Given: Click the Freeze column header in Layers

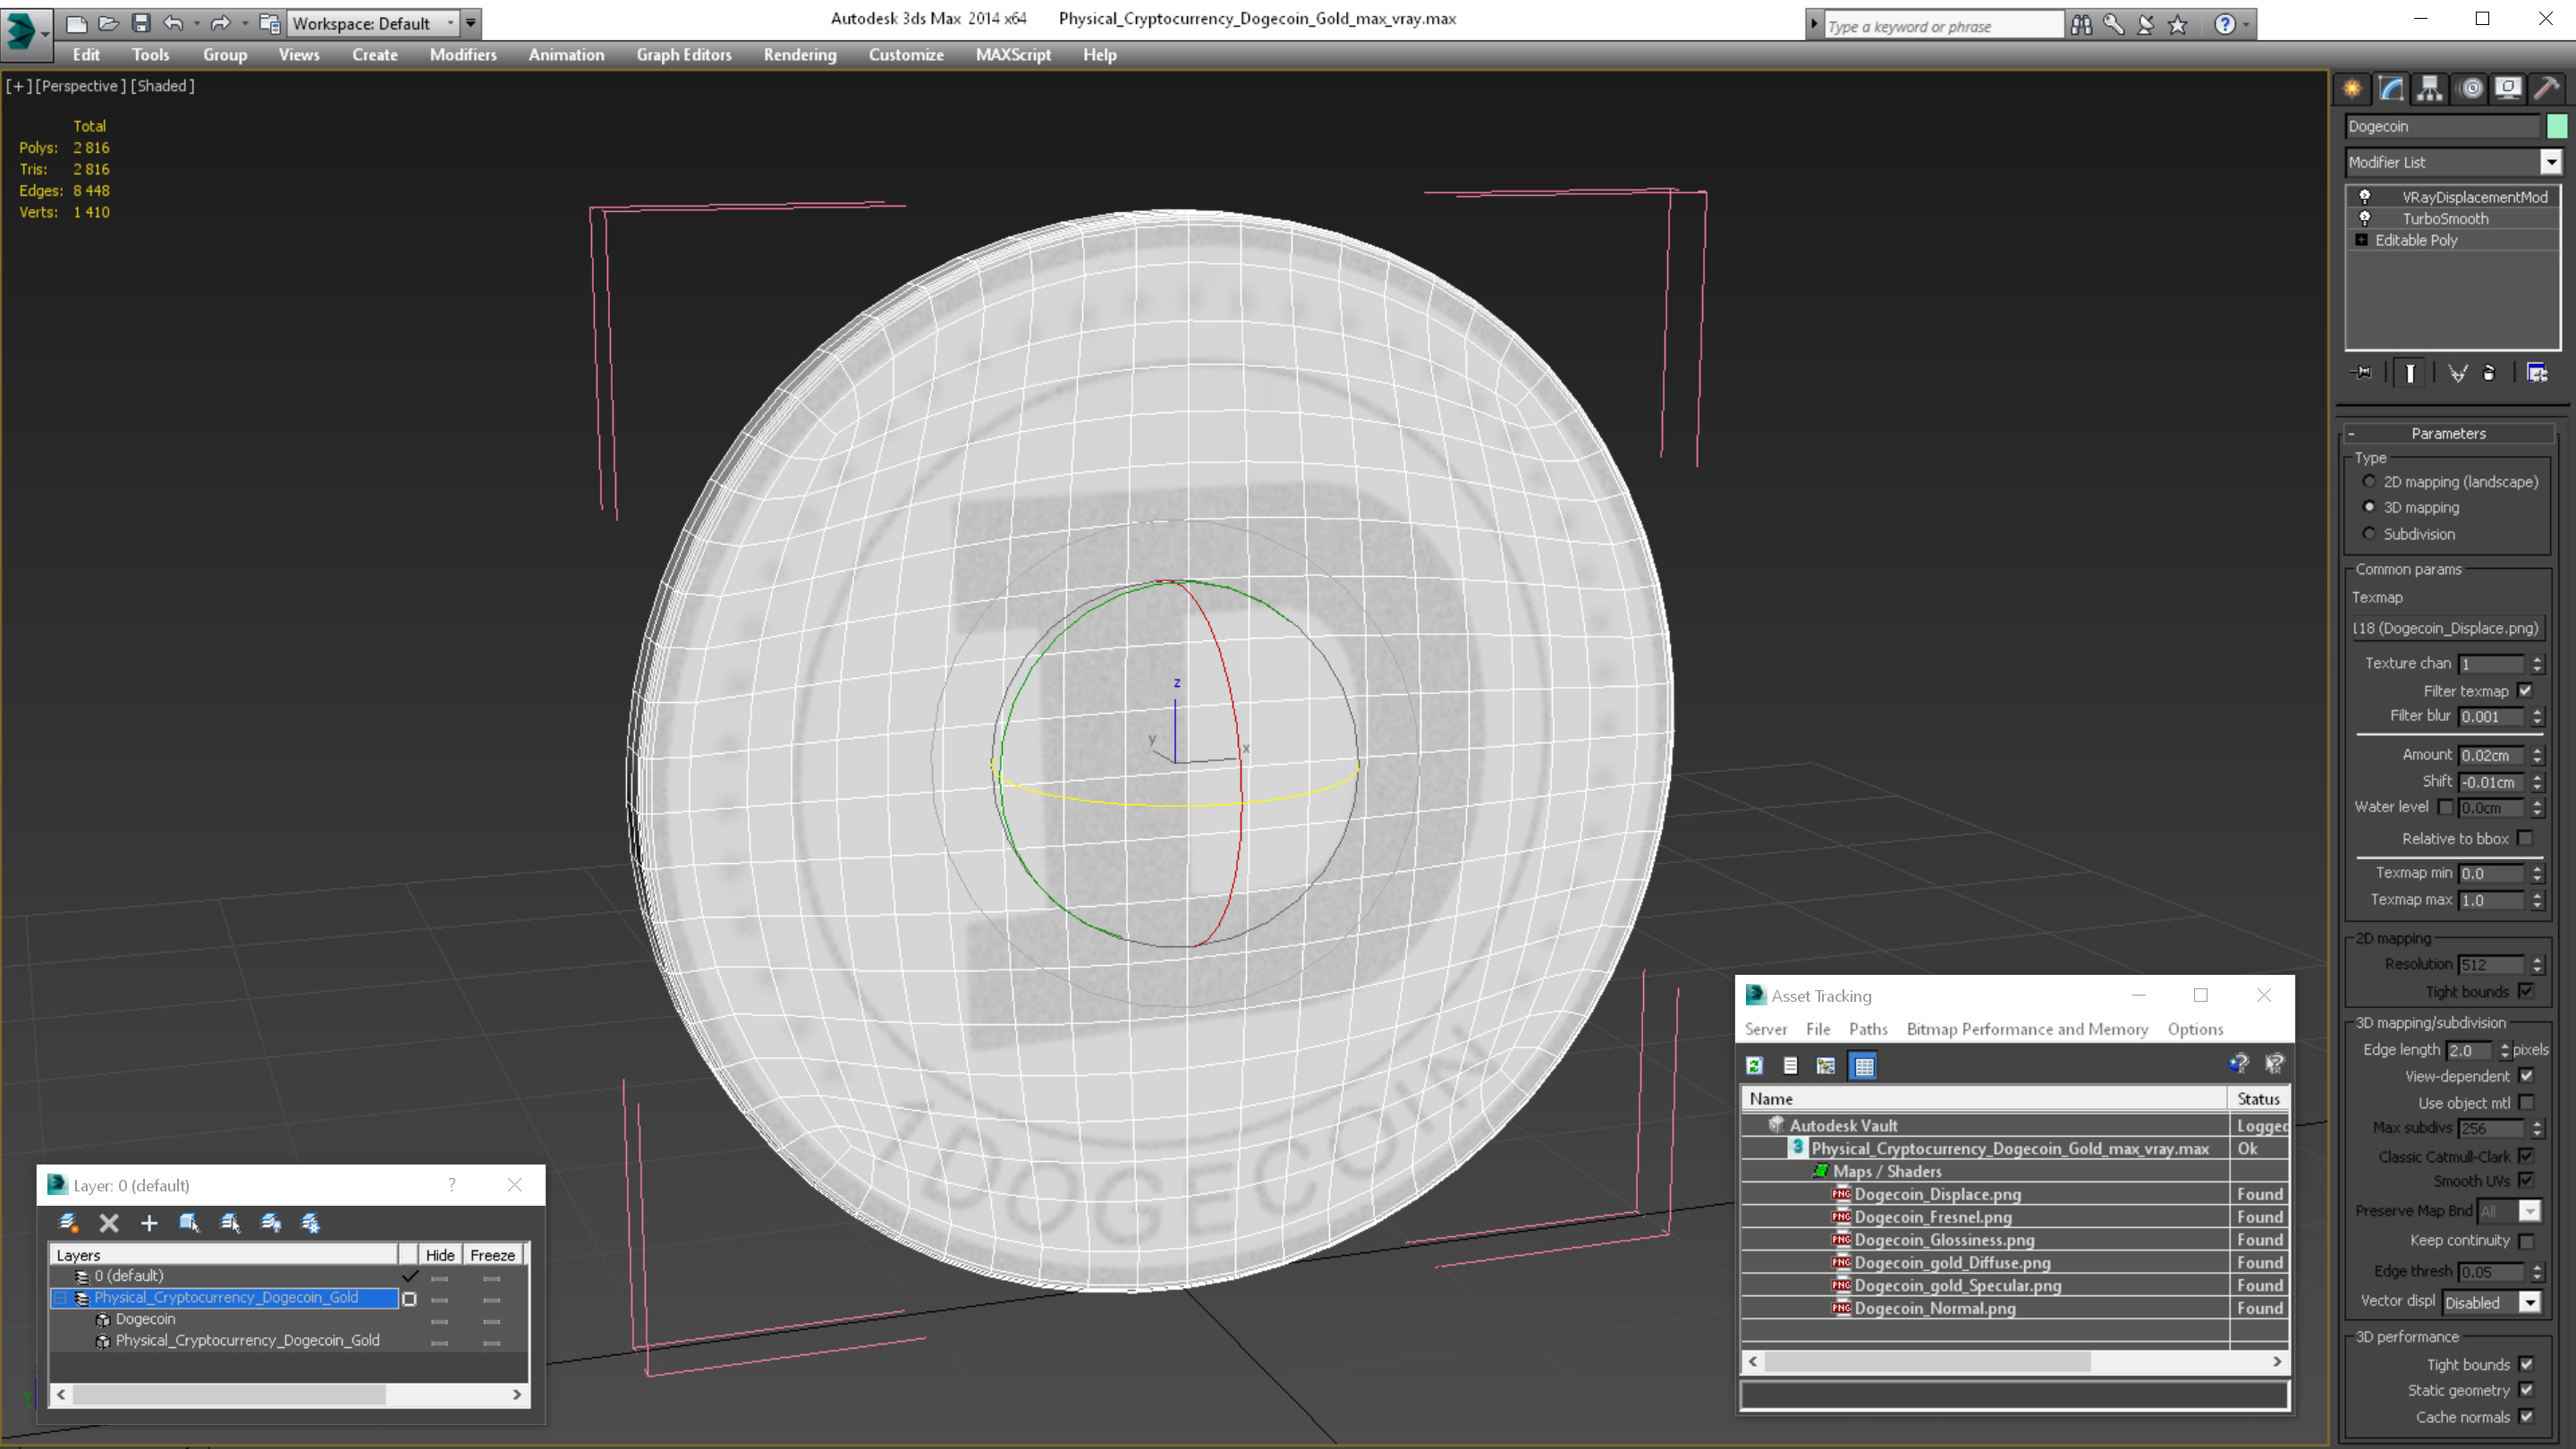Looking at the screenshot, I should pos(492,1255).
